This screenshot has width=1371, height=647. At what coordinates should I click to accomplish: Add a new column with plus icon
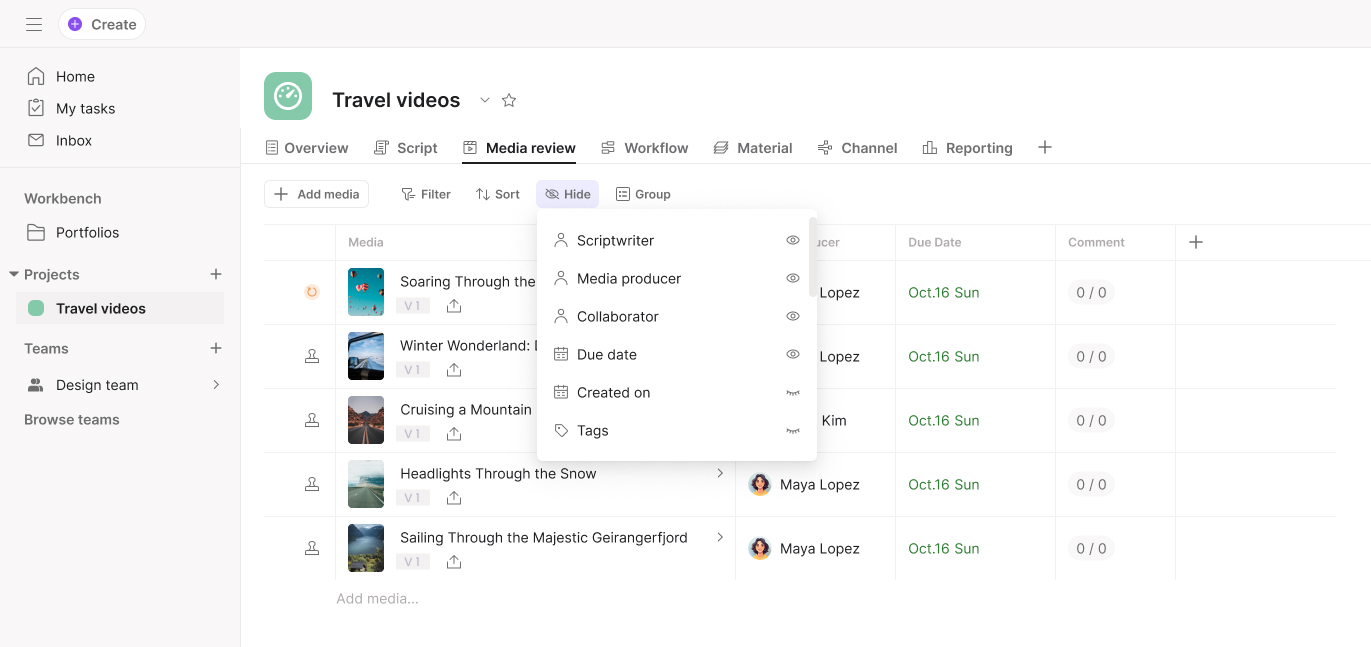click(x=1195, y=242)
